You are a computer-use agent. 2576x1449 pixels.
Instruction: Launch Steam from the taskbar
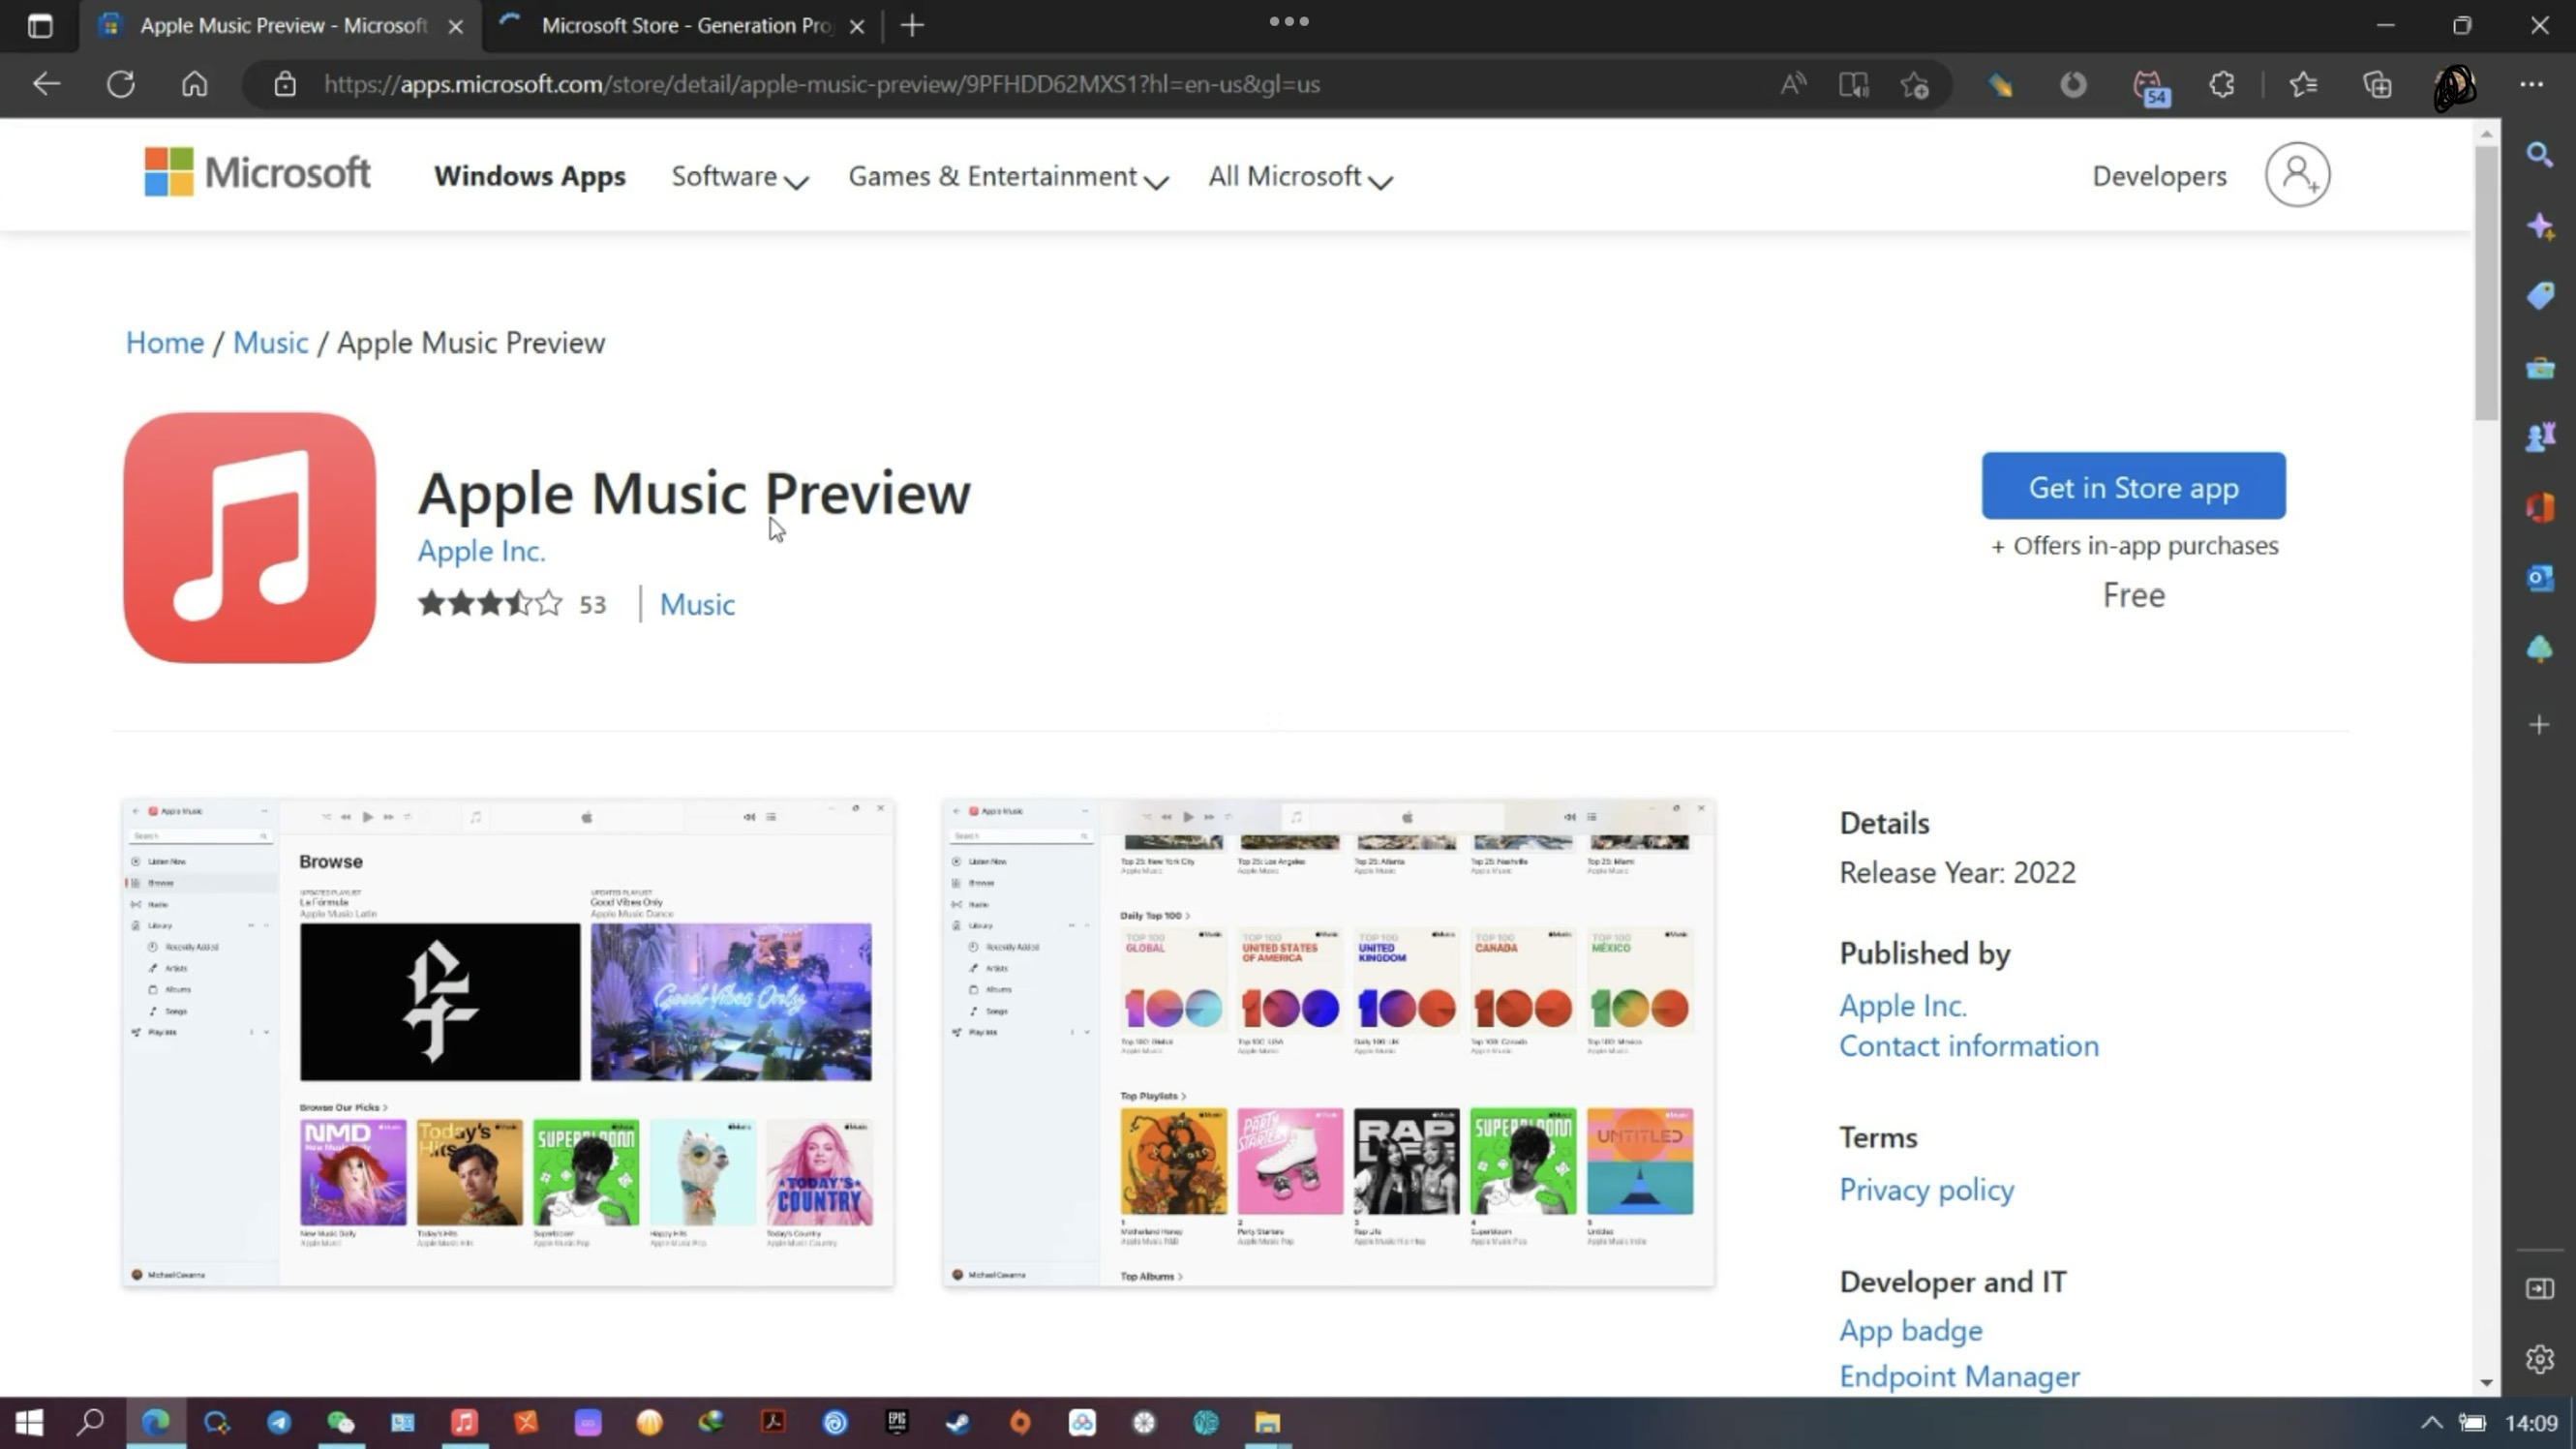tap(958, 1422)
